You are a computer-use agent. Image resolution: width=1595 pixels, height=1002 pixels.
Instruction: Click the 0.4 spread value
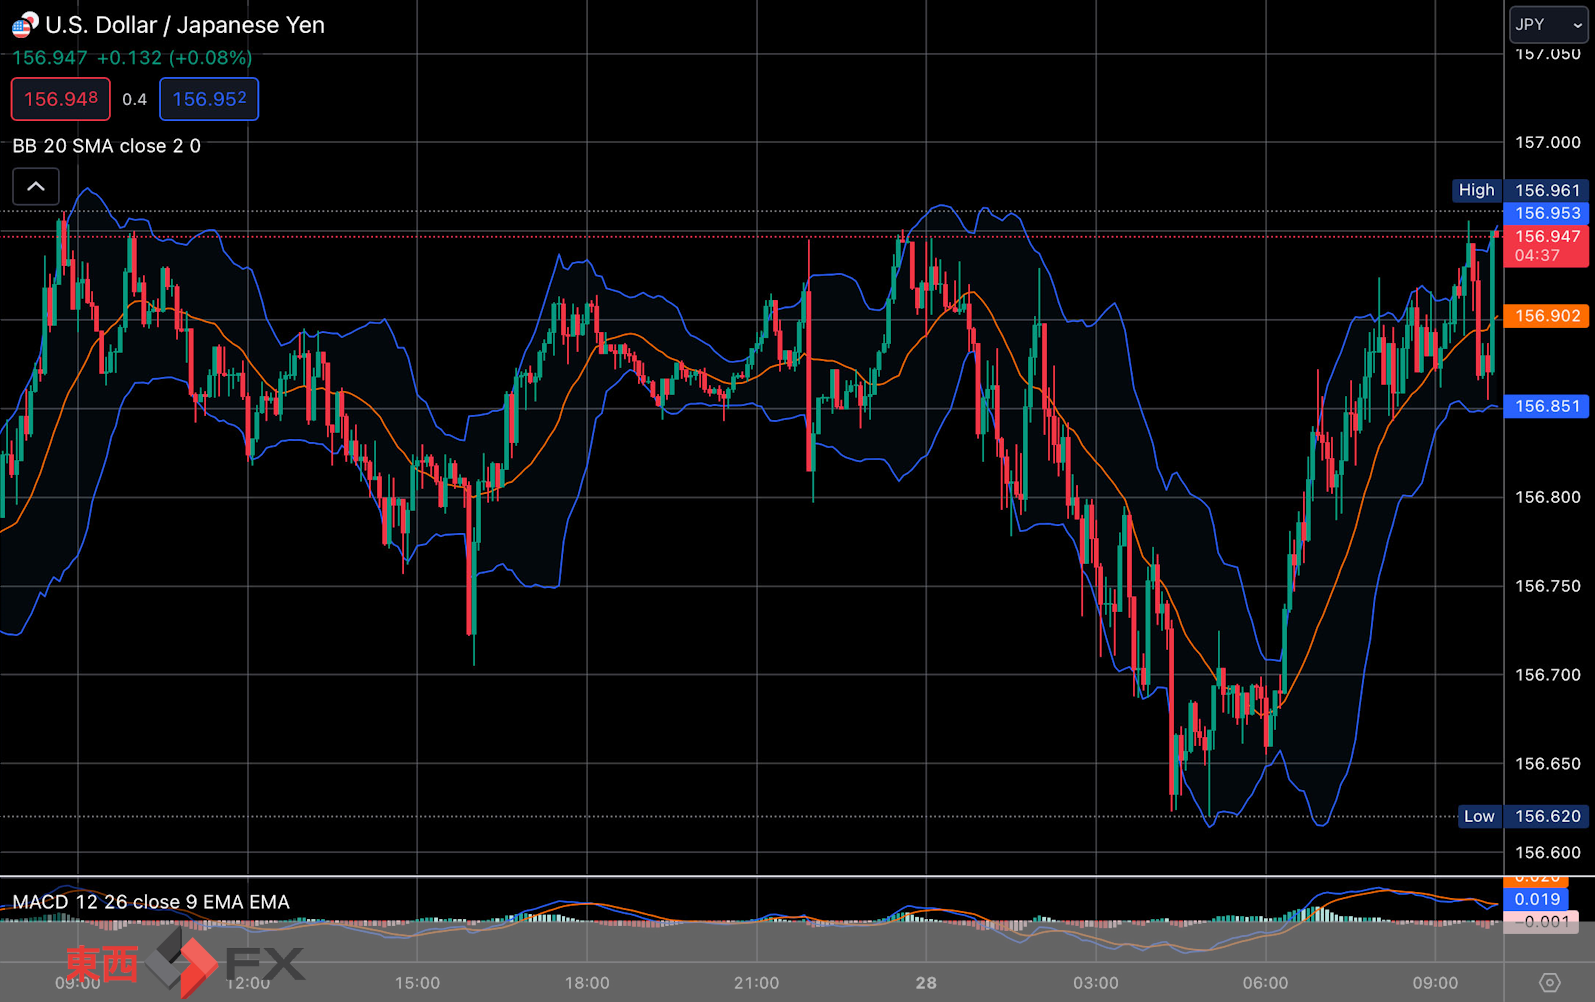point(135,99)
